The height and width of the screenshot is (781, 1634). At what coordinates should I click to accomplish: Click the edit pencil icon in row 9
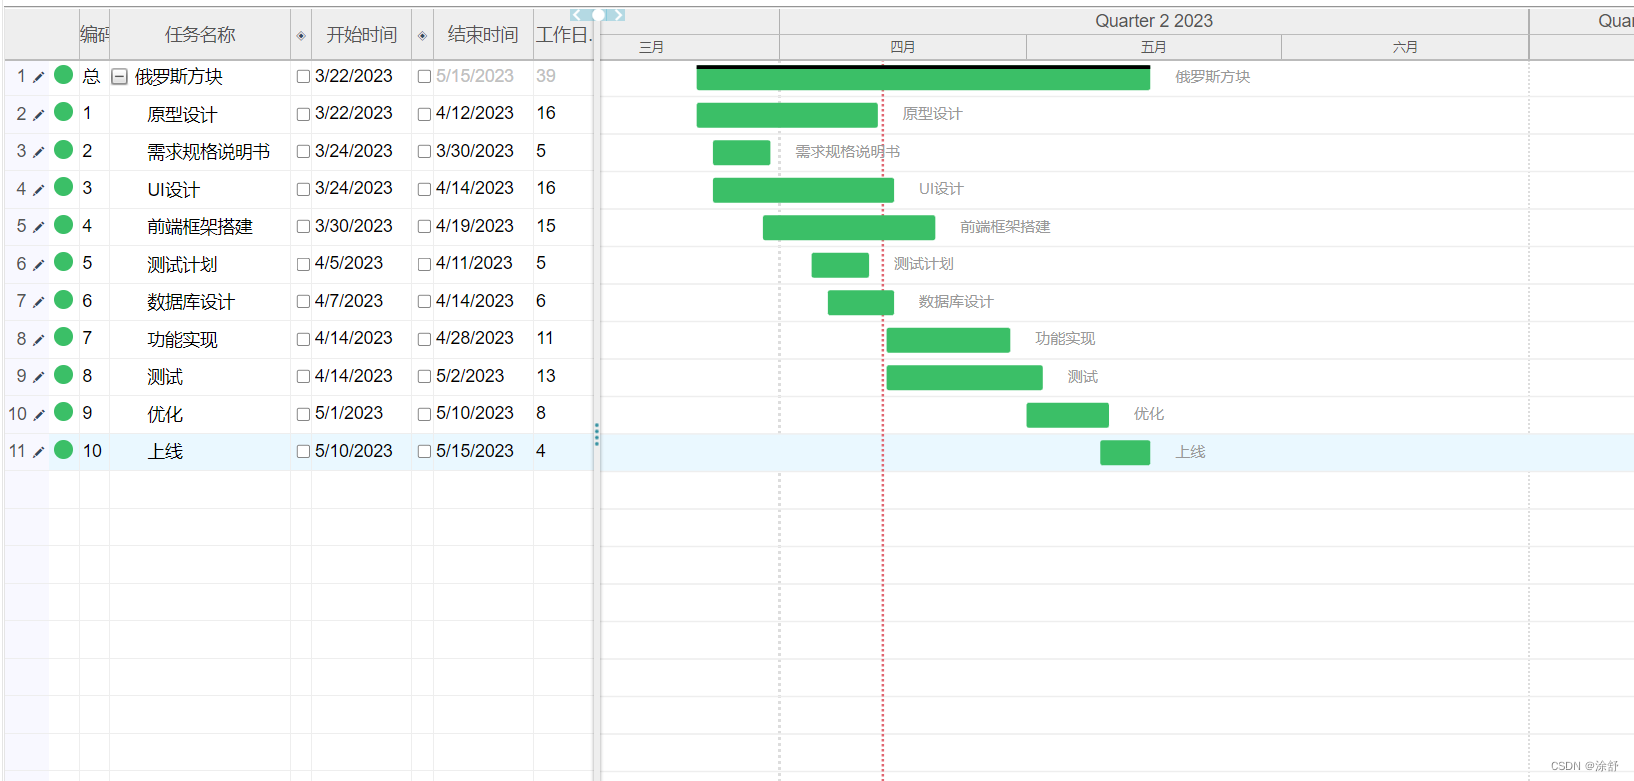point(38,377)
